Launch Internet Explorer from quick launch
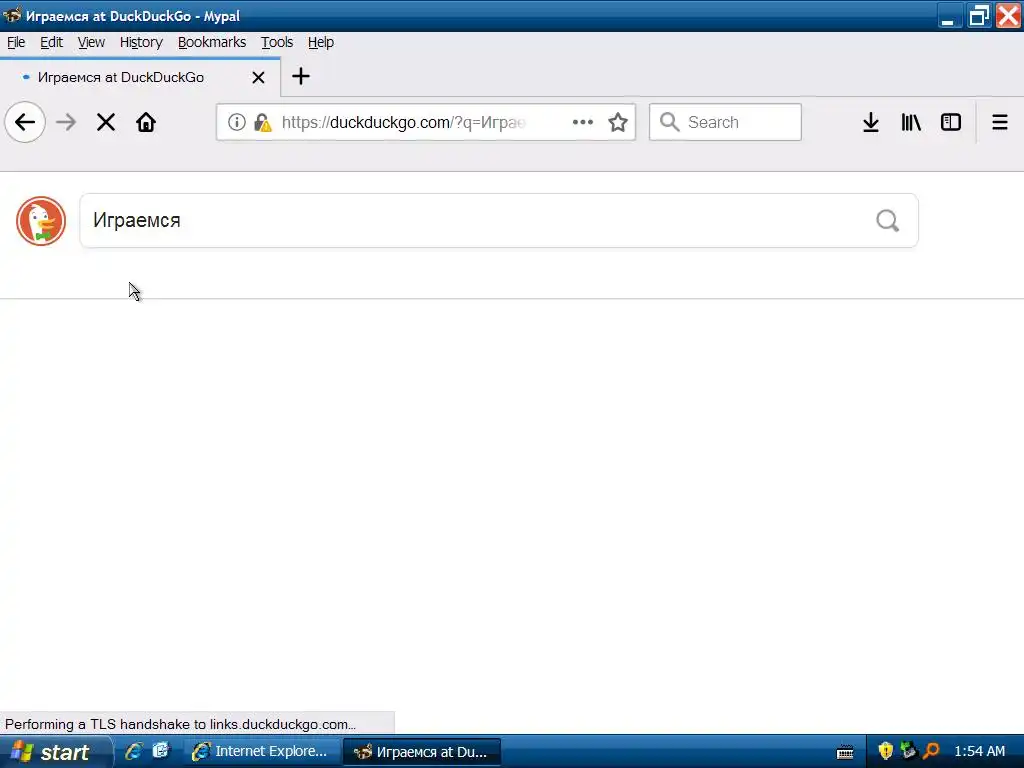This screenshot has width=1024, height=768. point(134,751)
